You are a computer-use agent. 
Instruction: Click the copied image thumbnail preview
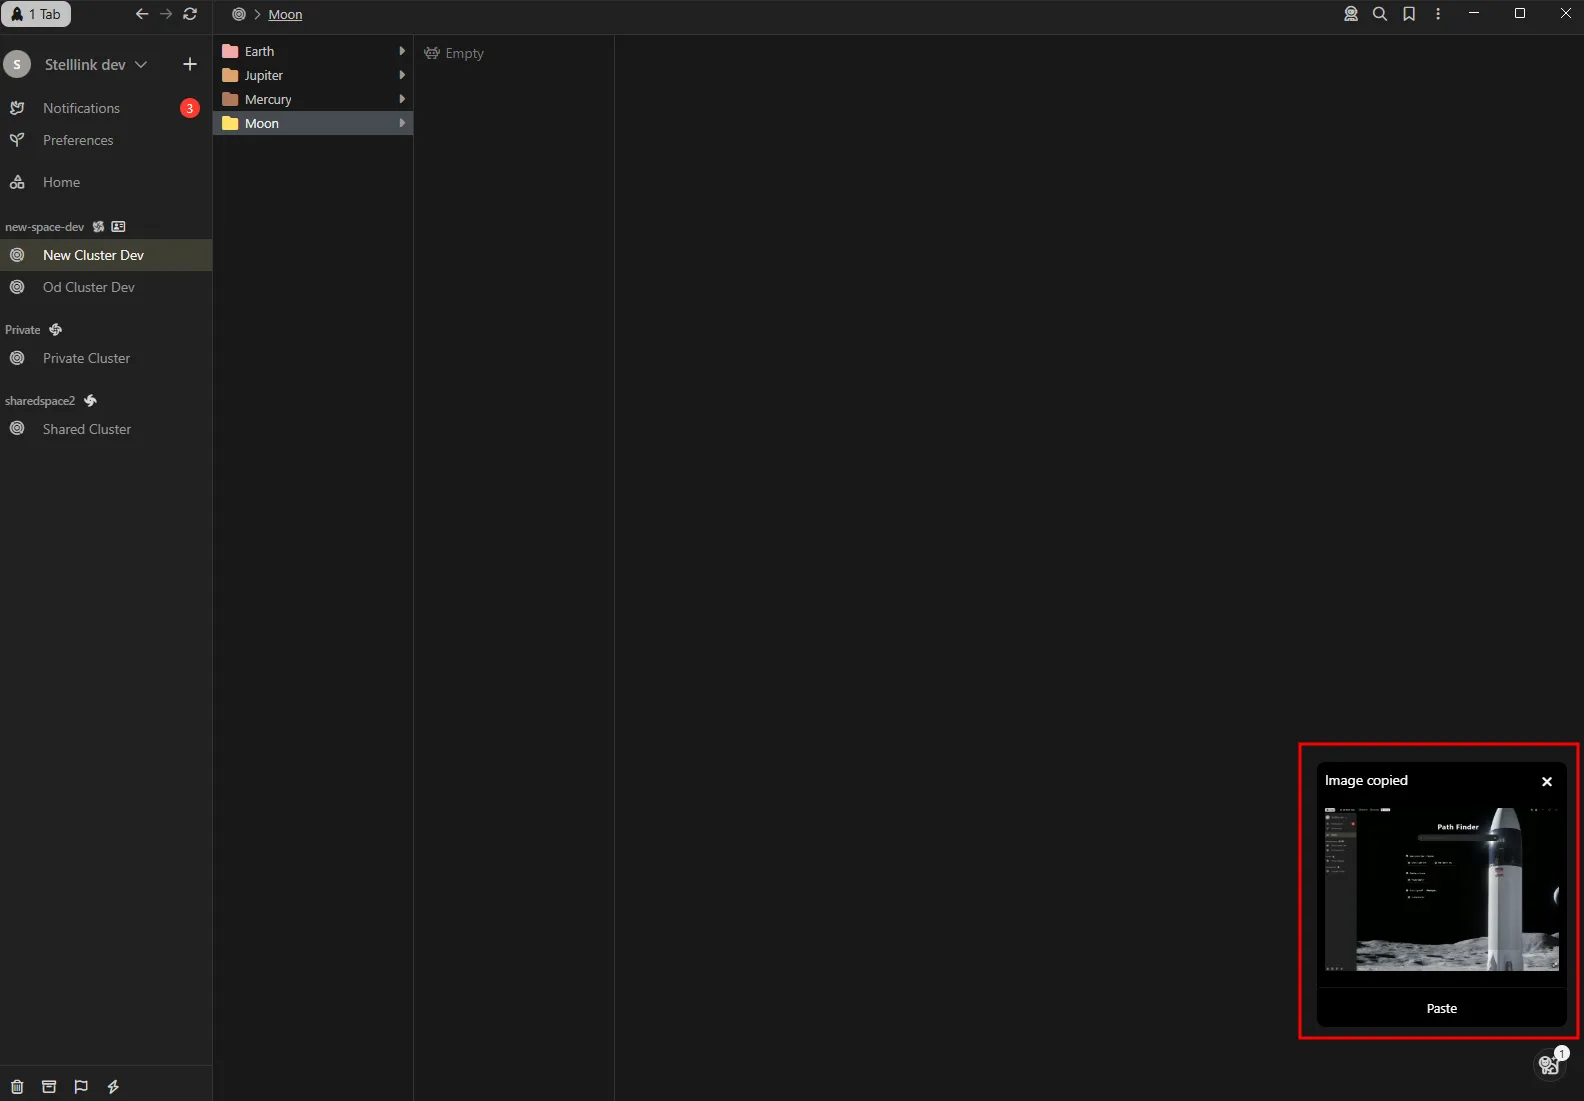[x=1442, y=889]
